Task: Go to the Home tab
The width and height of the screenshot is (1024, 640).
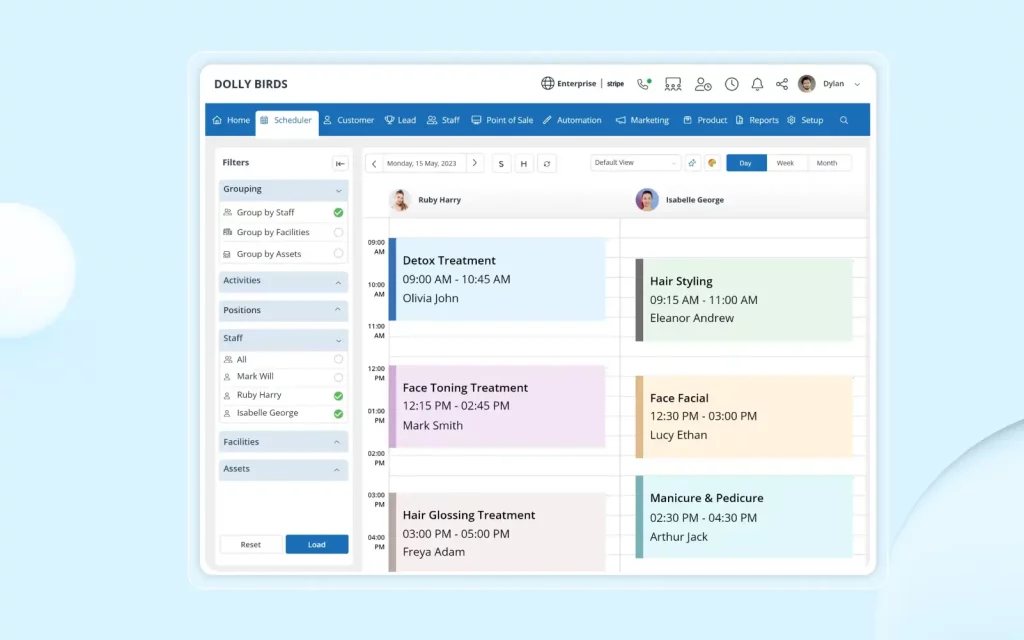Action: (231, 120)
